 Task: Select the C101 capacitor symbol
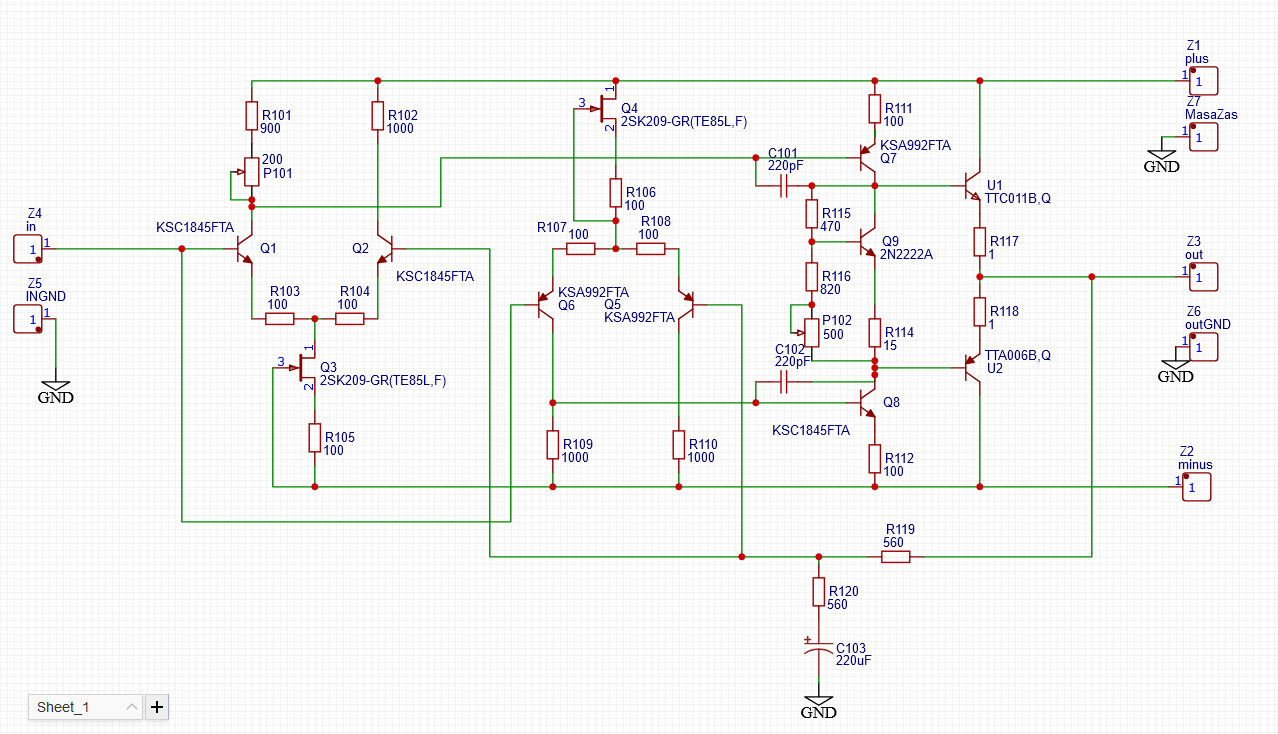tap(784, 186)
